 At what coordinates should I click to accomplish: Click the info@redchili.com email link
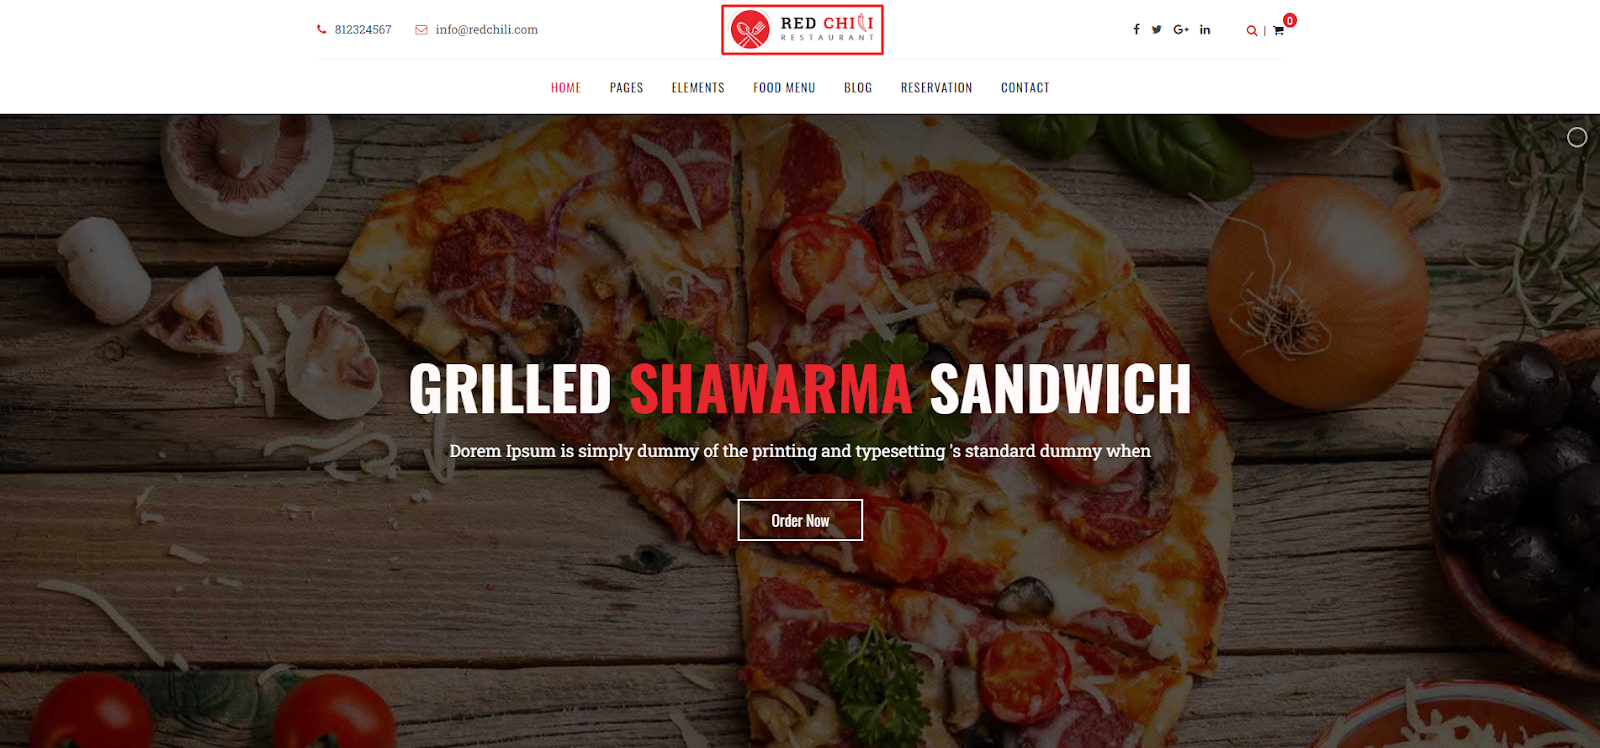(x=486, y=30)
